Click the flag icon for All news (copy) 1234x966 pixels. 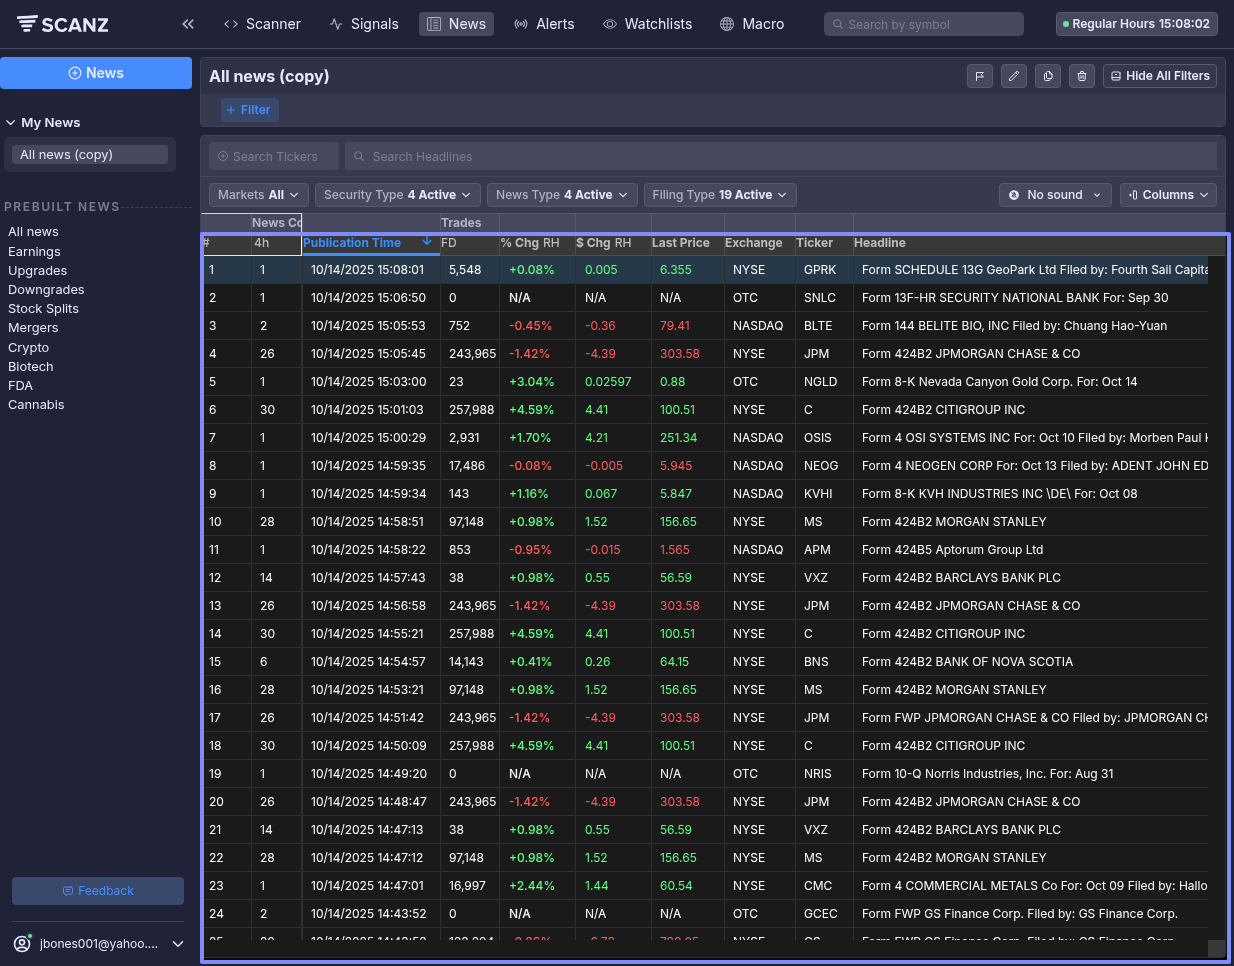[980, 76]
